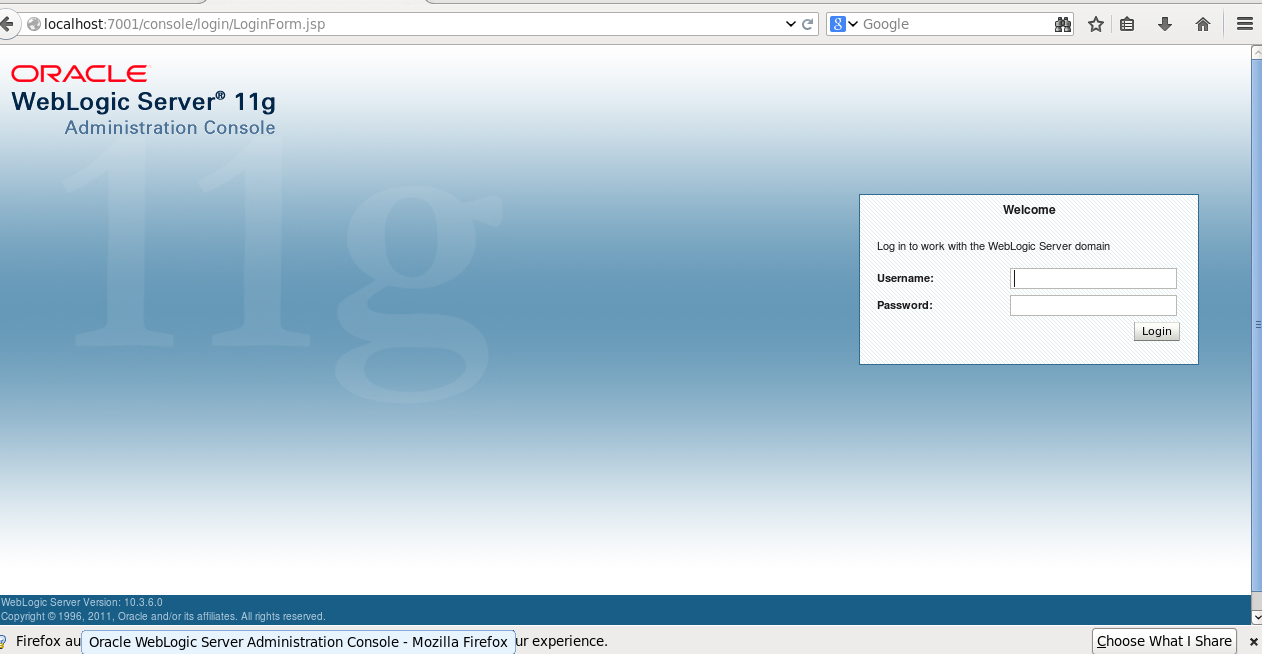Click the globe site identity icon

[34, 24]
